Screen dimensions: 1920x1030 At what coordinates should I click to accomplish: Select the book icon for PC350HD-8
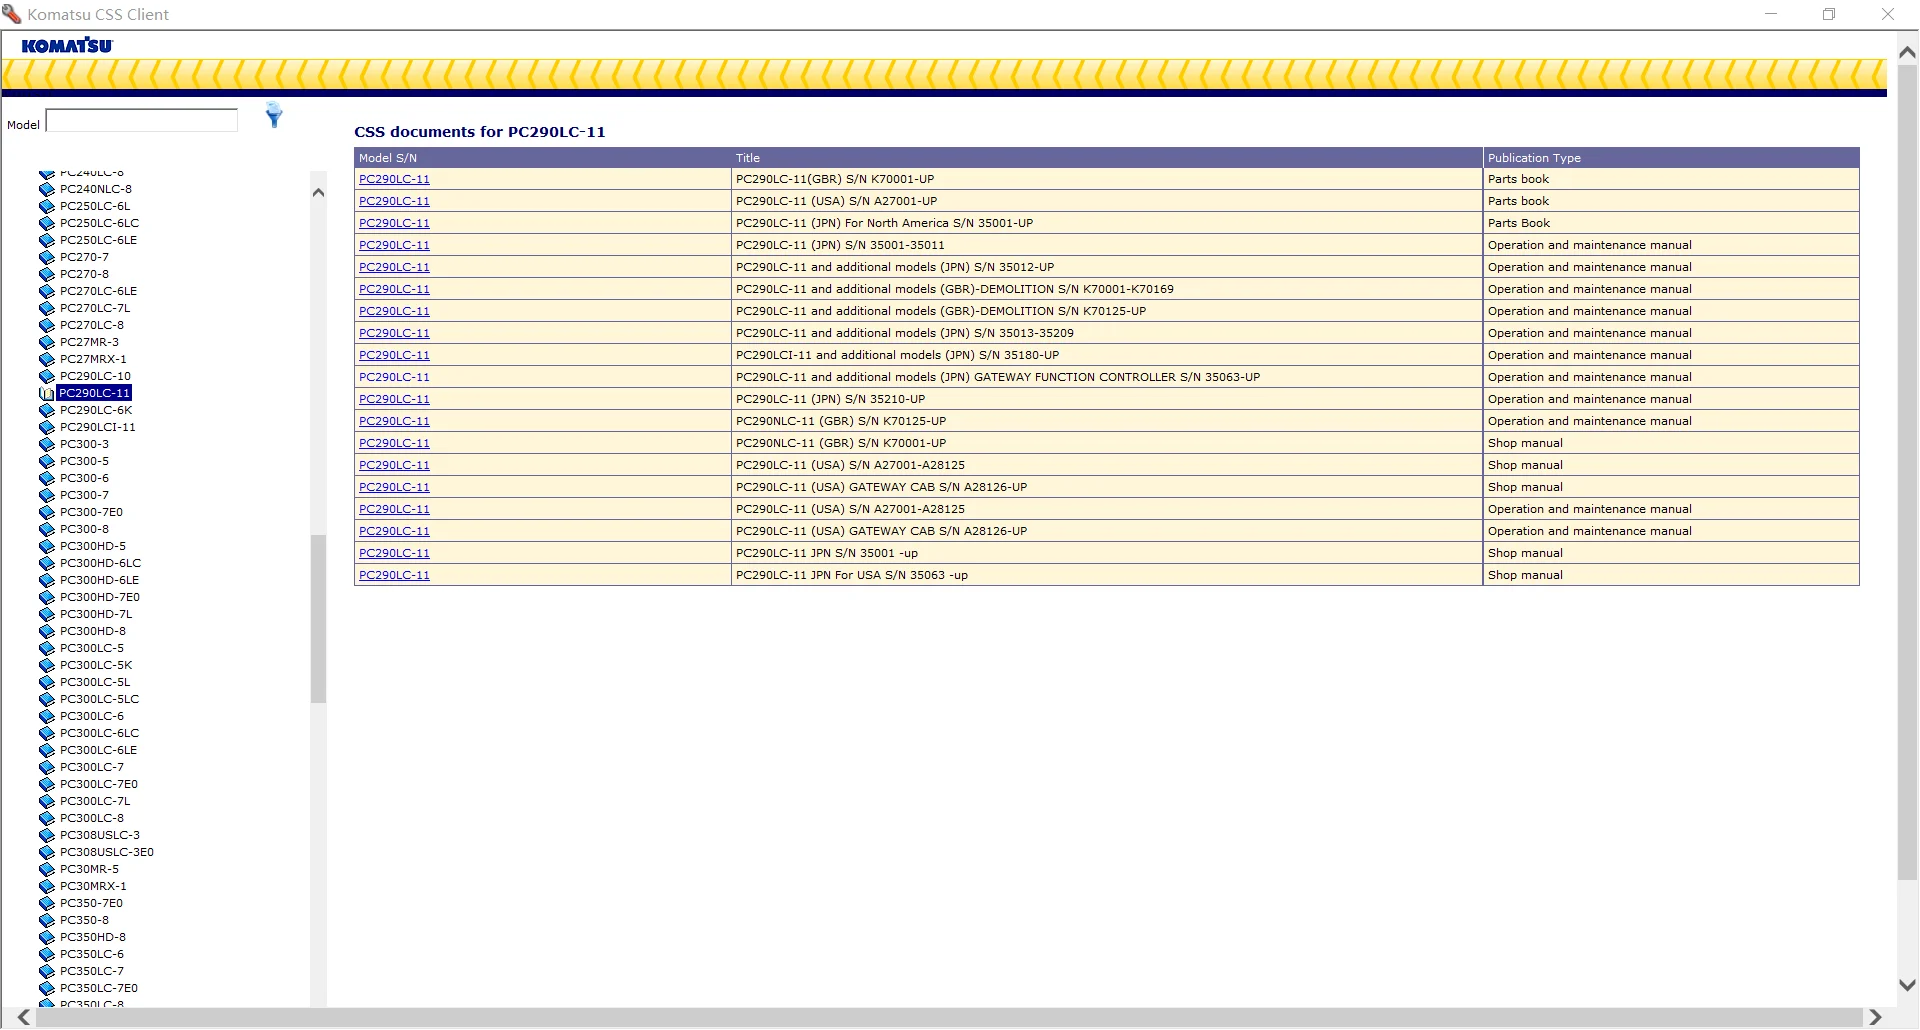(x=46, y=937)
